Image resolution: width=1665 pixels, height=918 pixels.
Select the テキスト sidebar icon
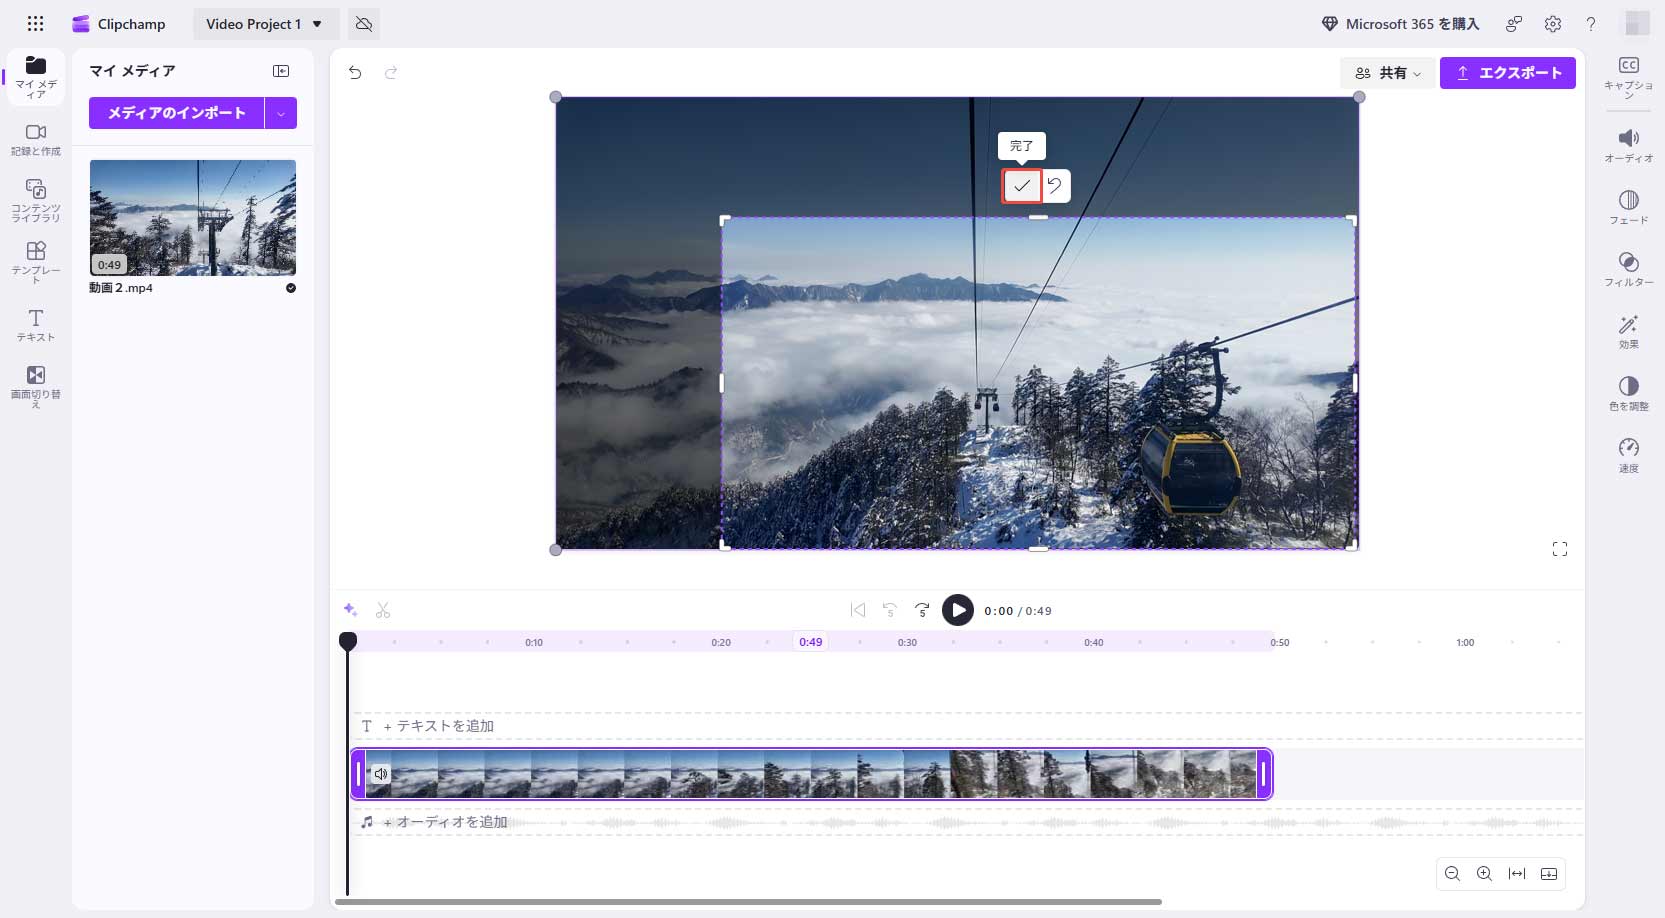click(x=35, y=325)
